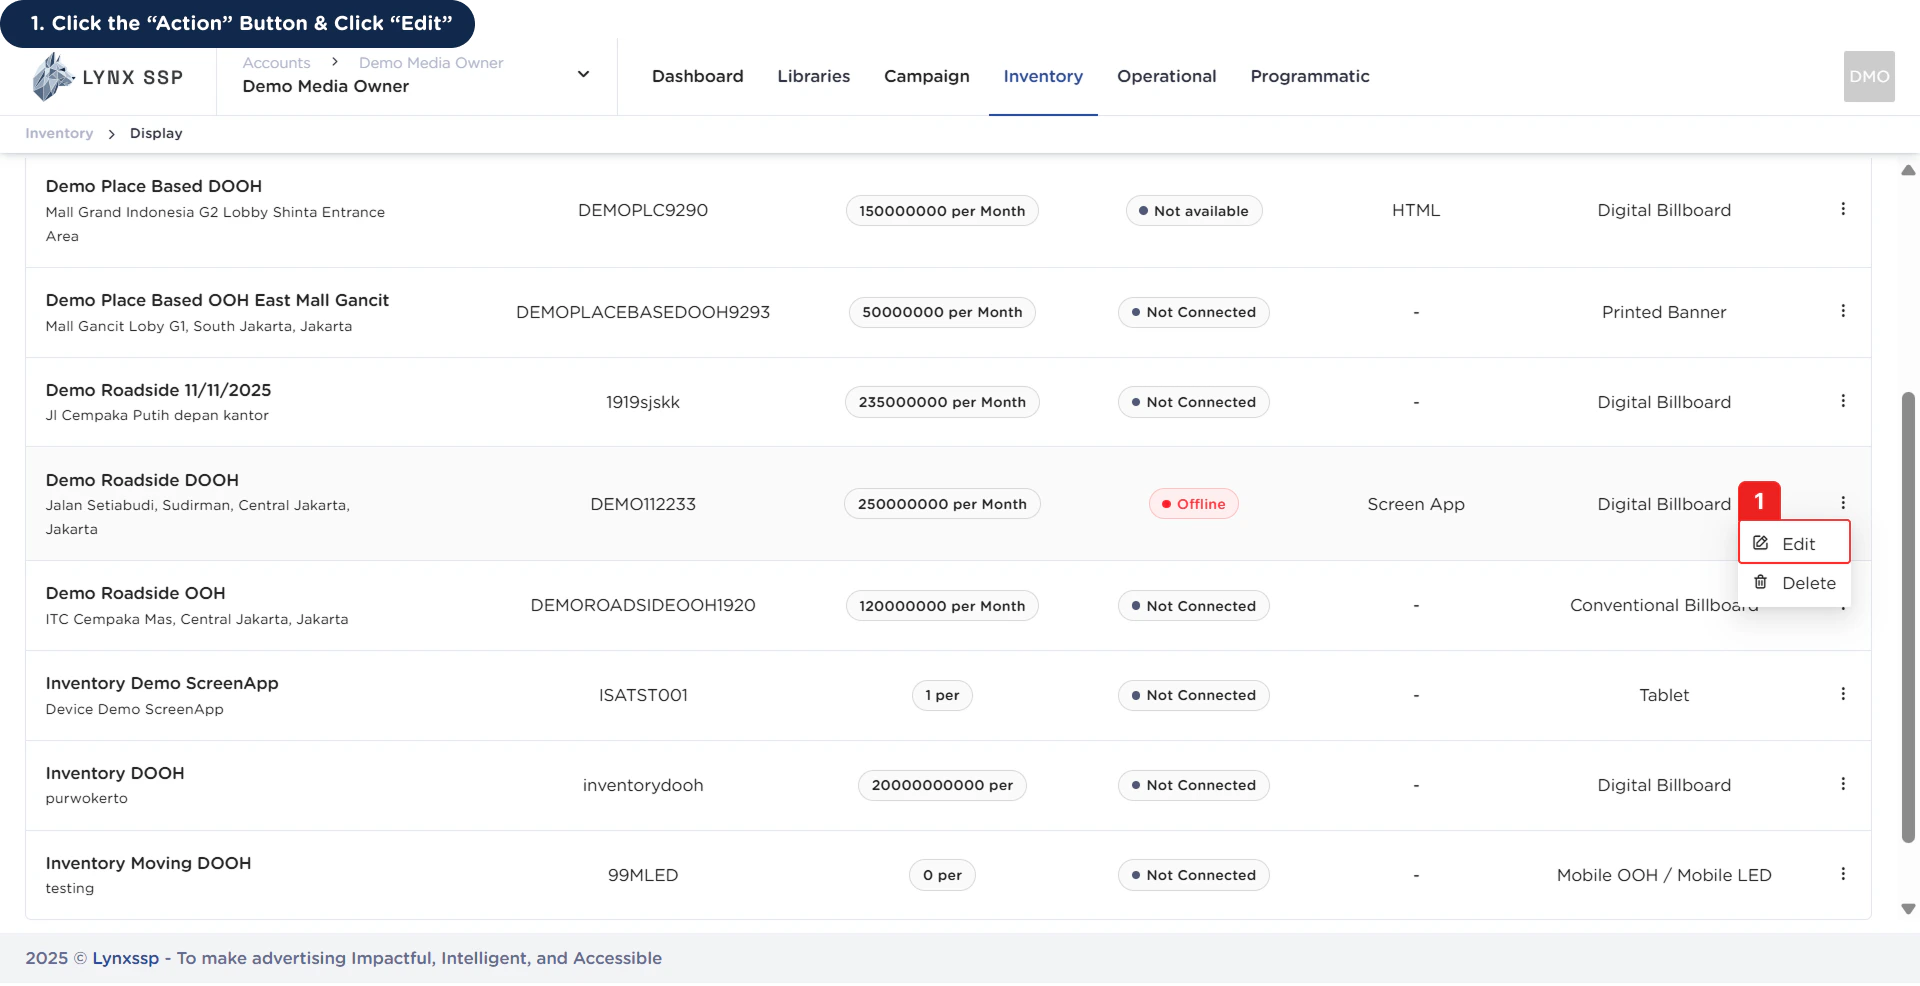Open actions menu for Inventory DOOH row
Image resolution: width=1920 pixels, height=986 pixels.
point(1843,784)
